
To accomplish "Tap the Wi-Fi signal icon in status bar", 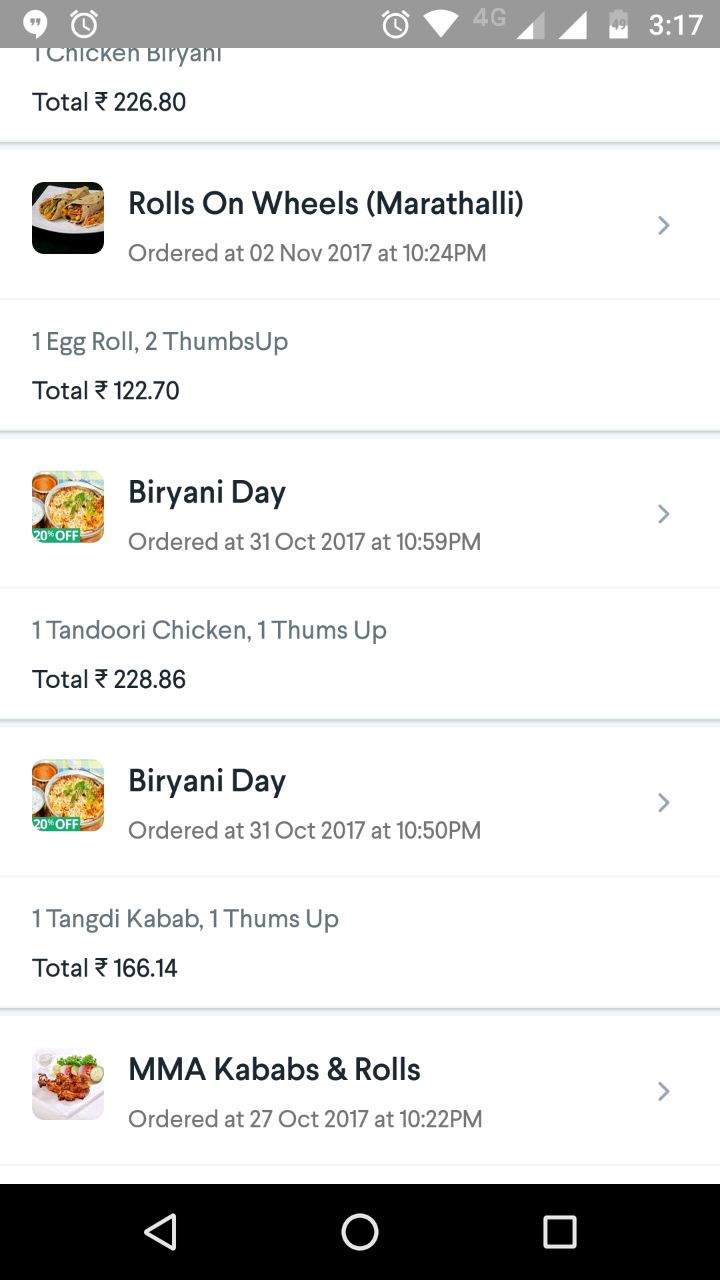I will point(440,24).
